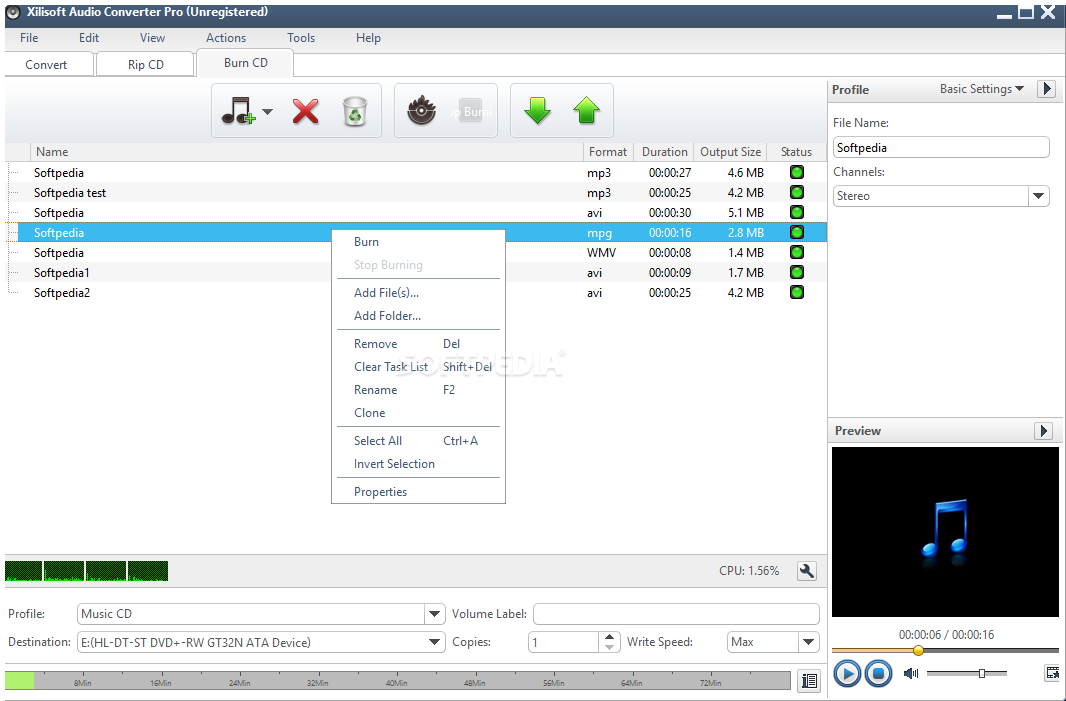The width and height of the screenshot is (1066, 701).
Task: Sort list by Output Size column header
Action: pyautogui.click(x=731, y=152)
